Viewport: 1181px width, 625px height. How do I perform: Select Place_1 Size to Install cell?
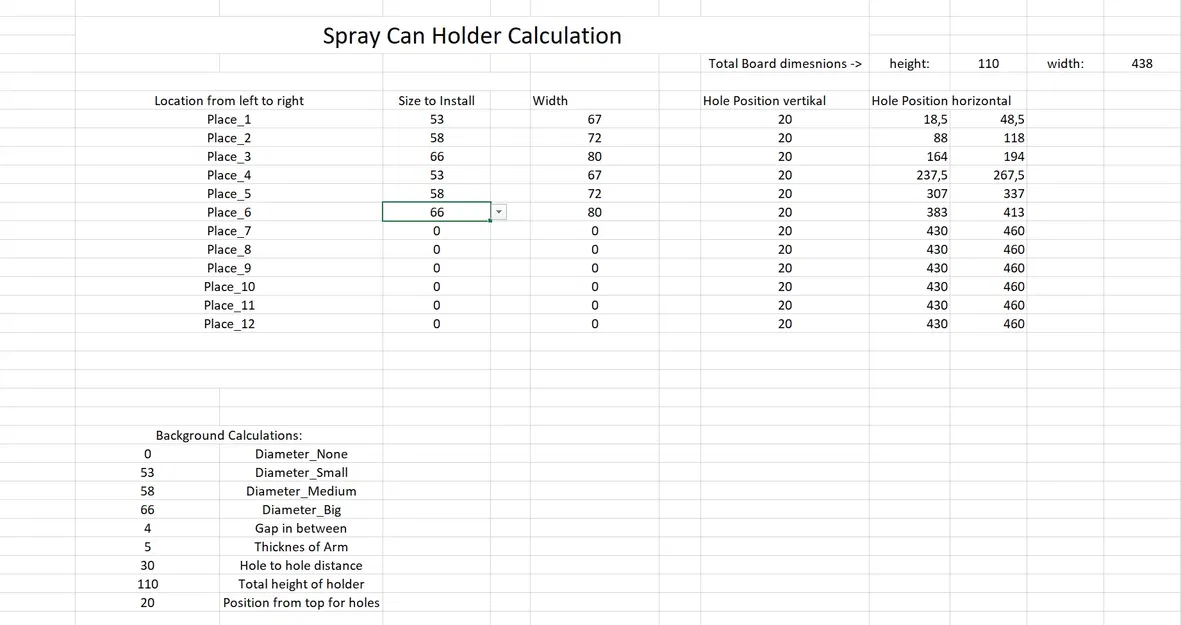point(437,119)
